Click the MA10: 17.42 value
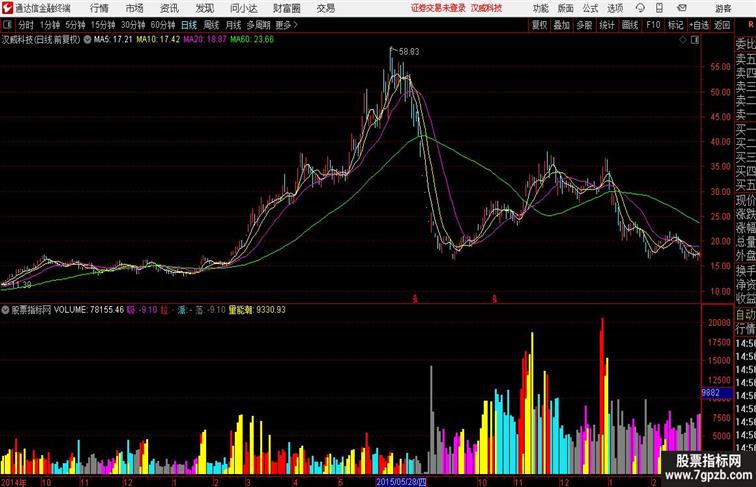756x487 pixels. [158, 40]
